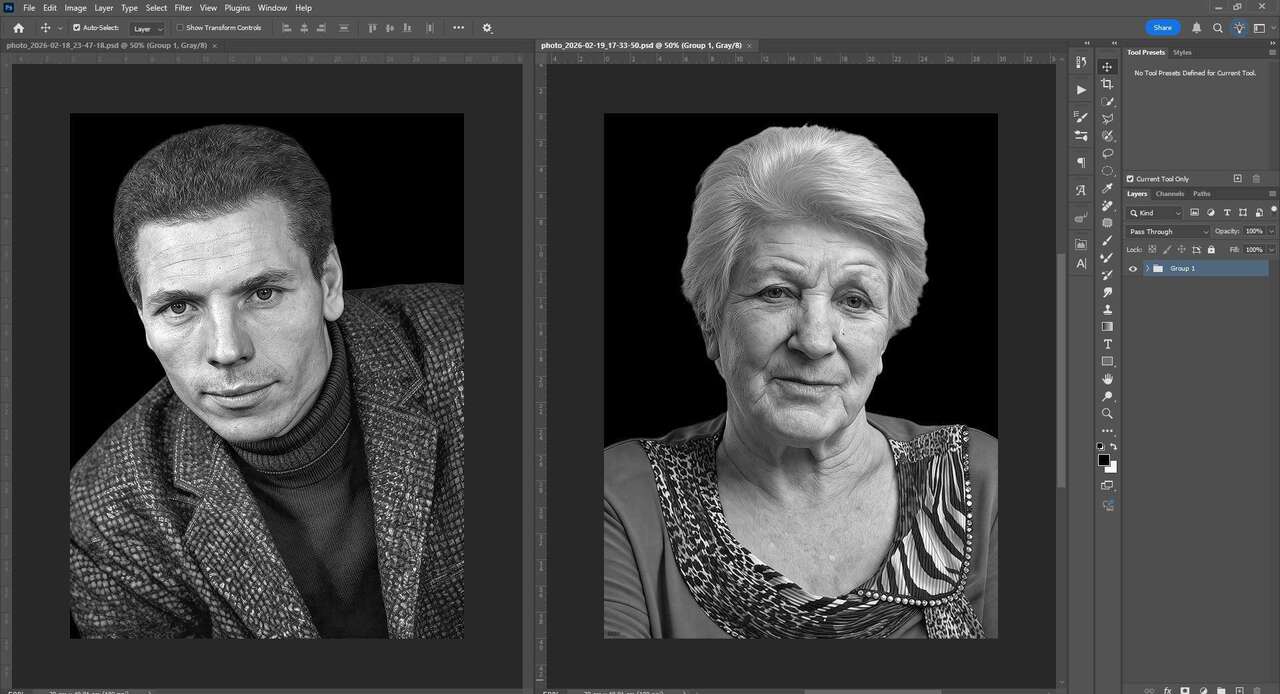Screen dimensions: 1280x694
Task: Enable Show Transform Controls checkbox
Action: [180, 28]
